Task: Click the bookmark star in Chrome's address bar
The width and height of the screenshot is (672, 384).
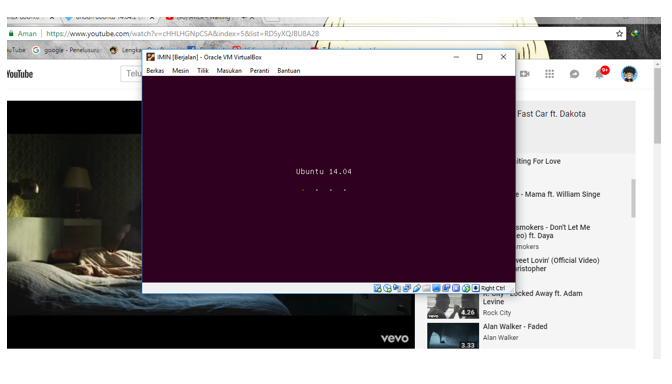Action: click(x=619, y=33)
